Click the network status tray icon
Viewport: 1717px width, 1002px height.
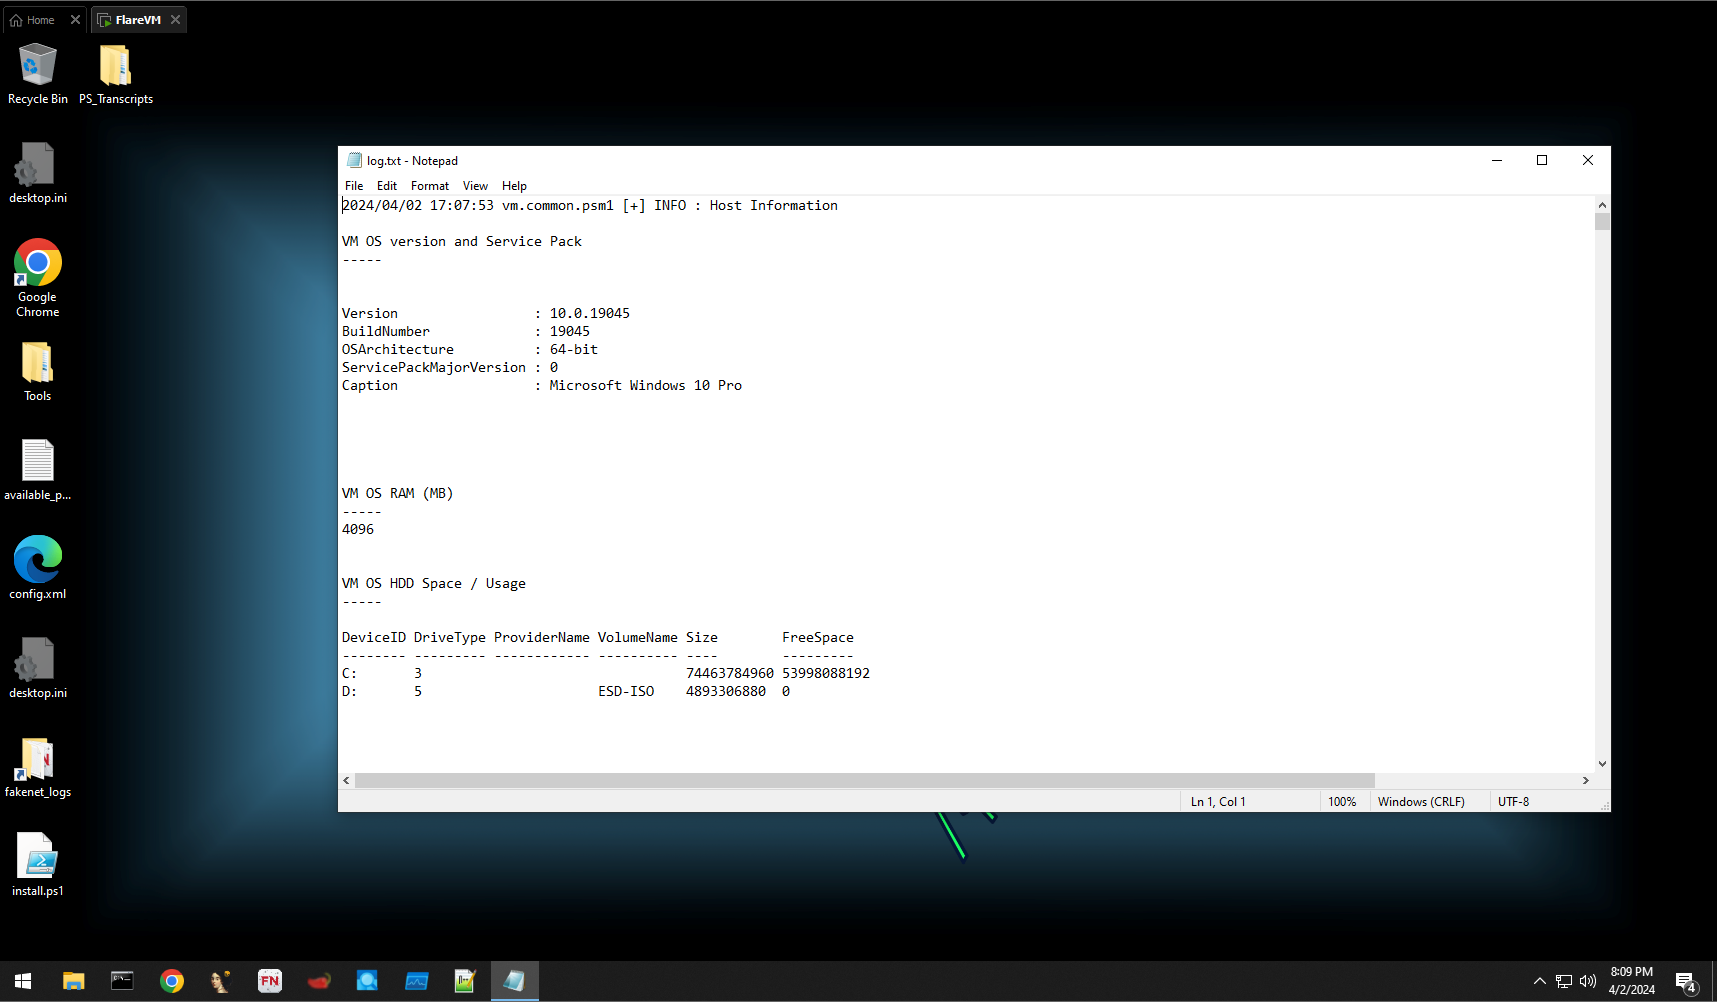1564,981
